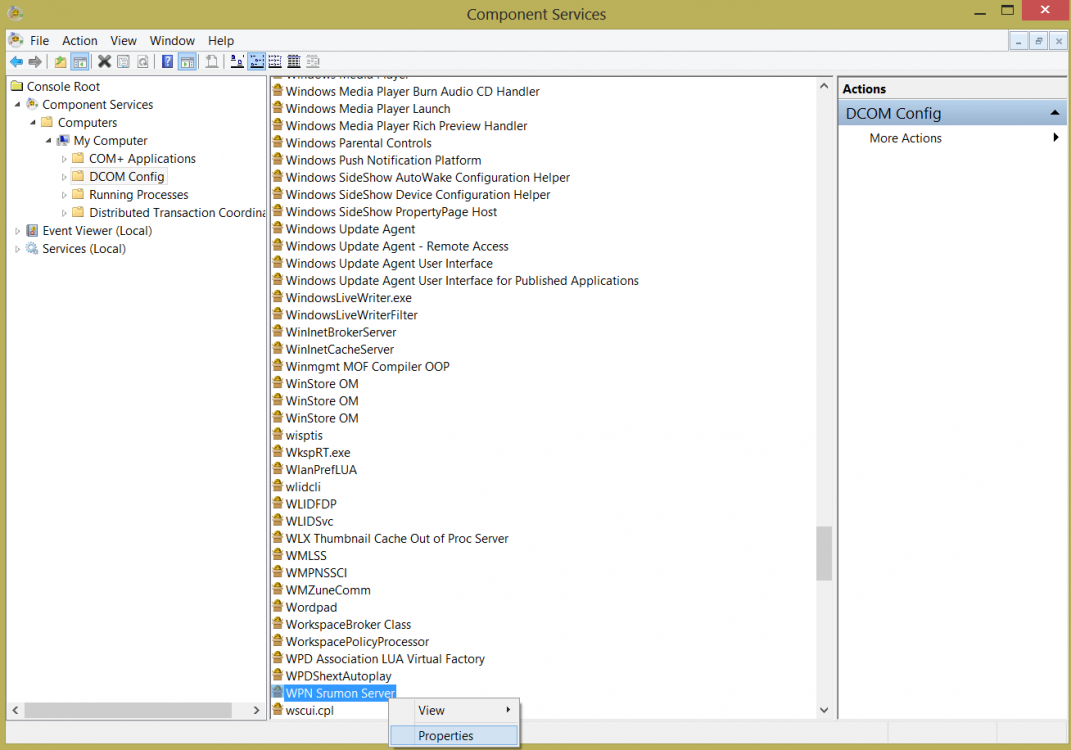Select WinInetBrokerServer entry
Viewport: 1071px width, 750px height.
tap(341, 332)
